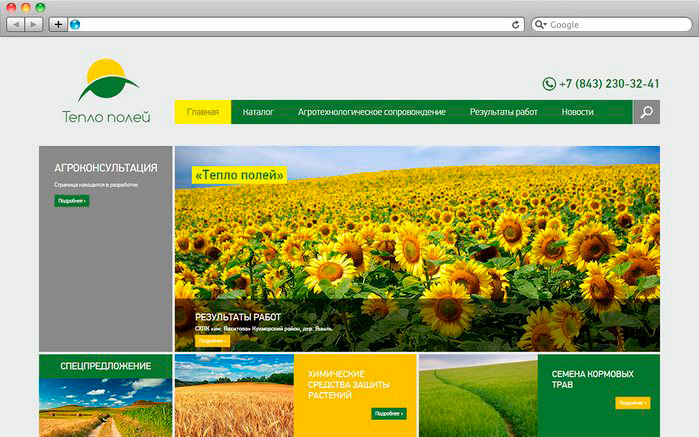The image size is (699, 437).
Task: Close the browser window with the red button
Action: click(12, 7)
